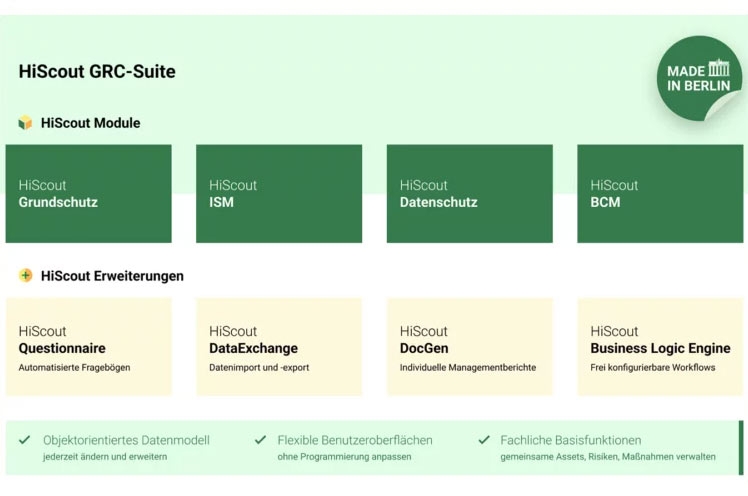The image size is (748, 496).
Task: Open the HiScout DataExchange extension card
Action: (278, 347)
